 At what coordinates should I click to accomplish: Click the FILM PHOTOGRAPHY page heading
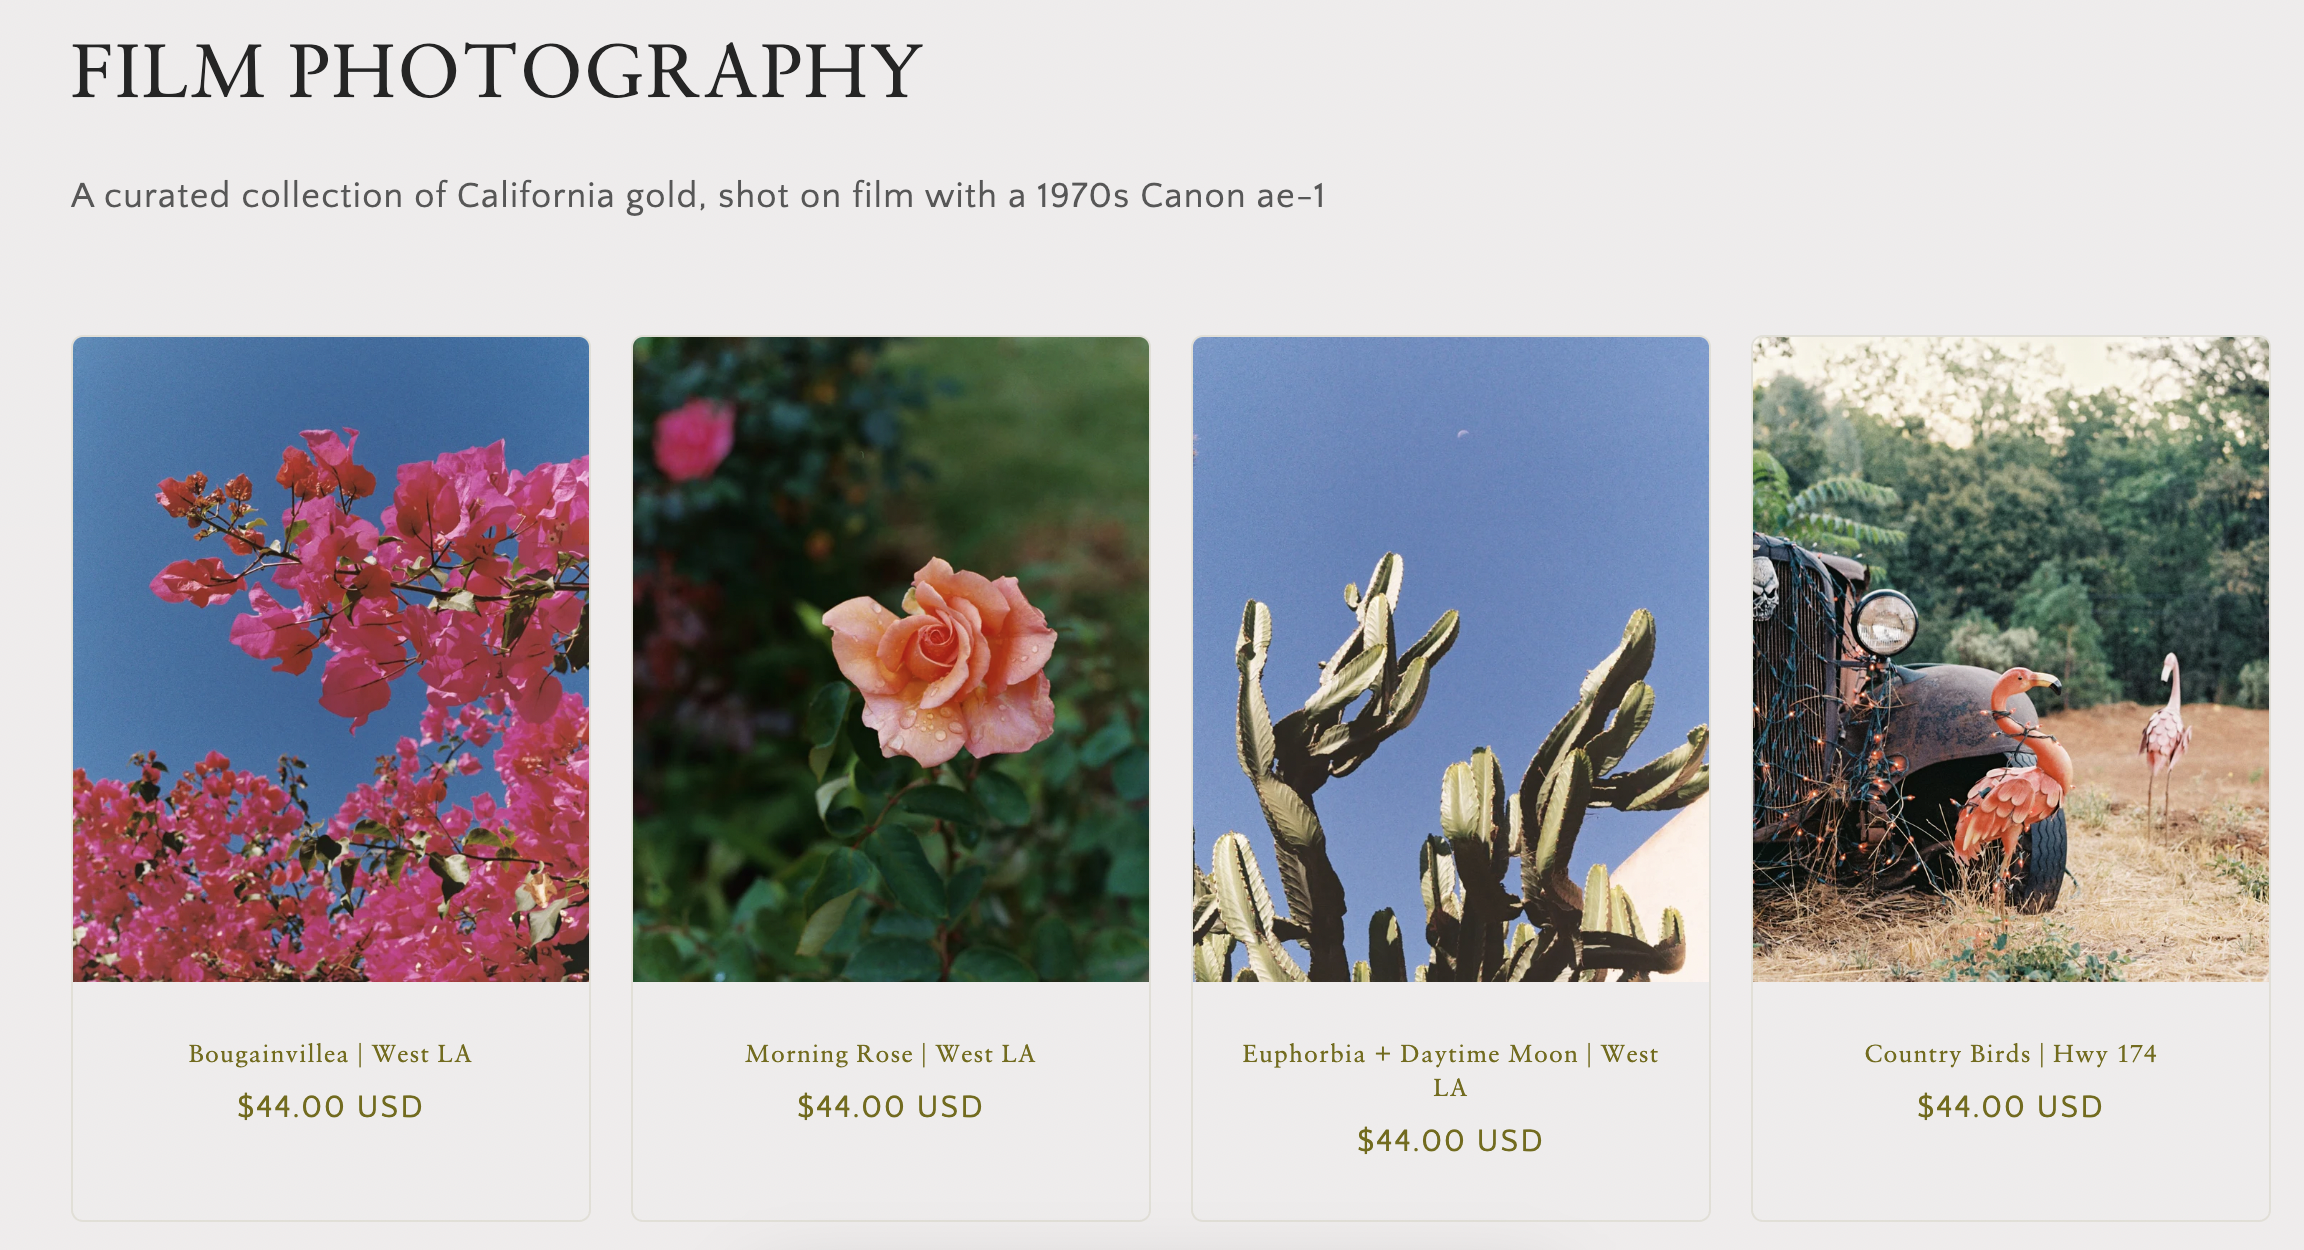(x=496, y=72)
